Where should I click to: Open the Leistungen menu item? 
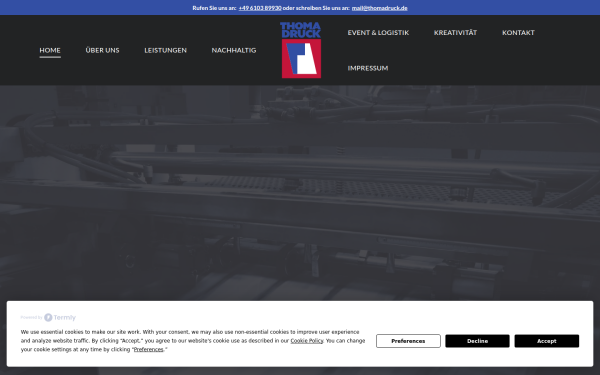[165, 50]
